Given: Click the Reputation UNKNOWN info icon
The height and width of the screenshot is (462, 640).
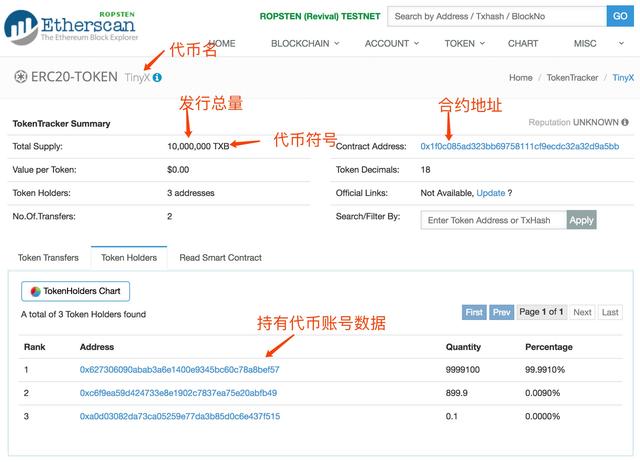Looking at the screenshot, I should [625, 122].
